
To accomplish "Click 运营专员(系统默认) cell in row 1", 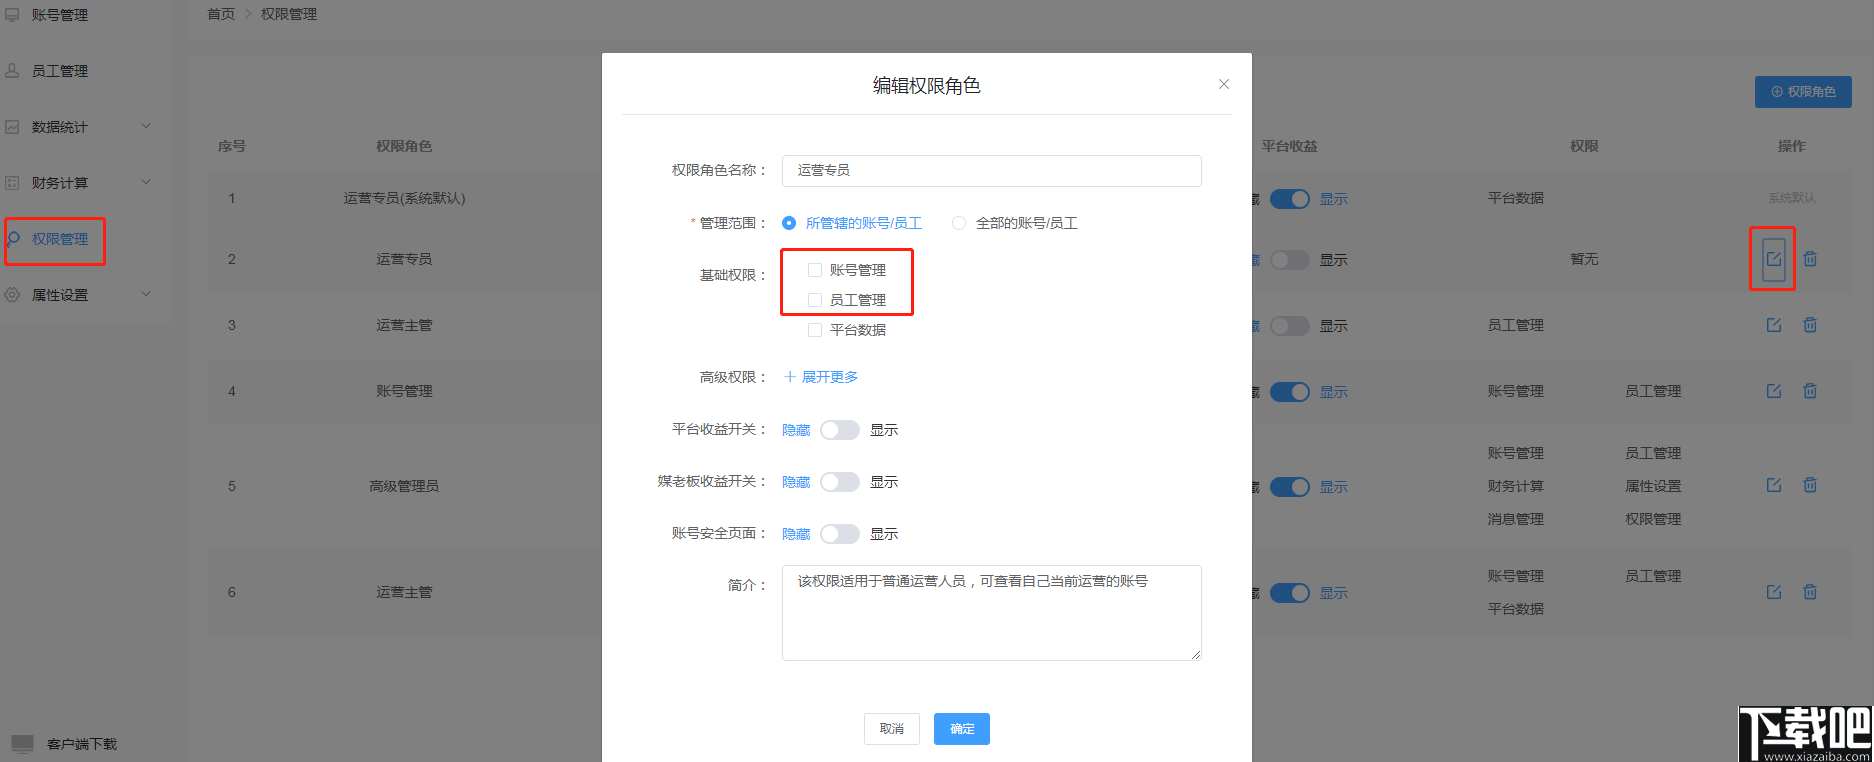I will 404,198.
